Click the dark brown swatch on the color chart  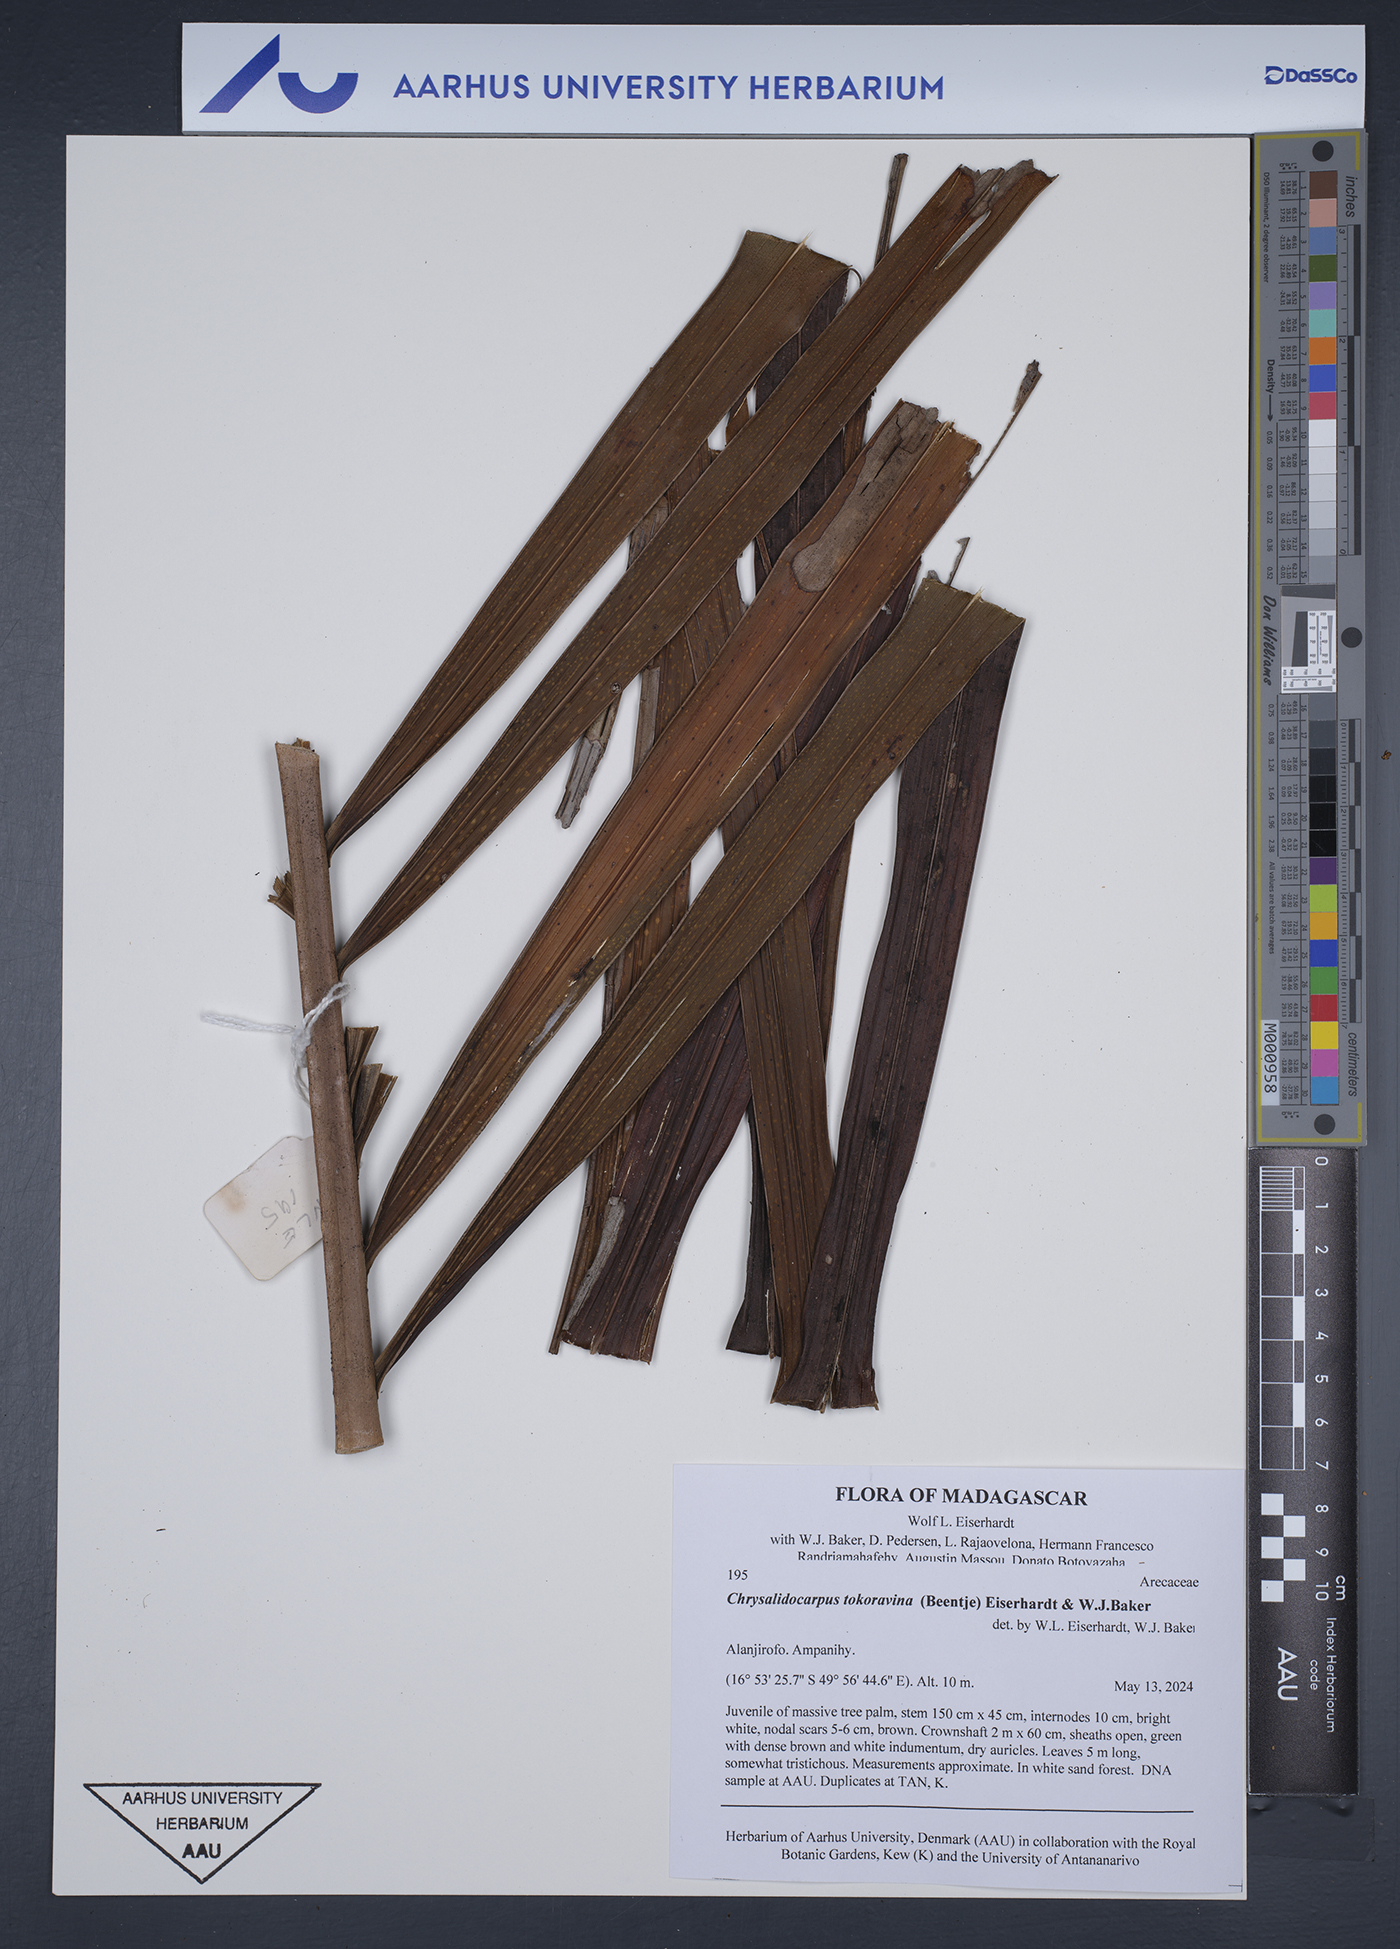pyautogui.click(x=1322, y=185)
